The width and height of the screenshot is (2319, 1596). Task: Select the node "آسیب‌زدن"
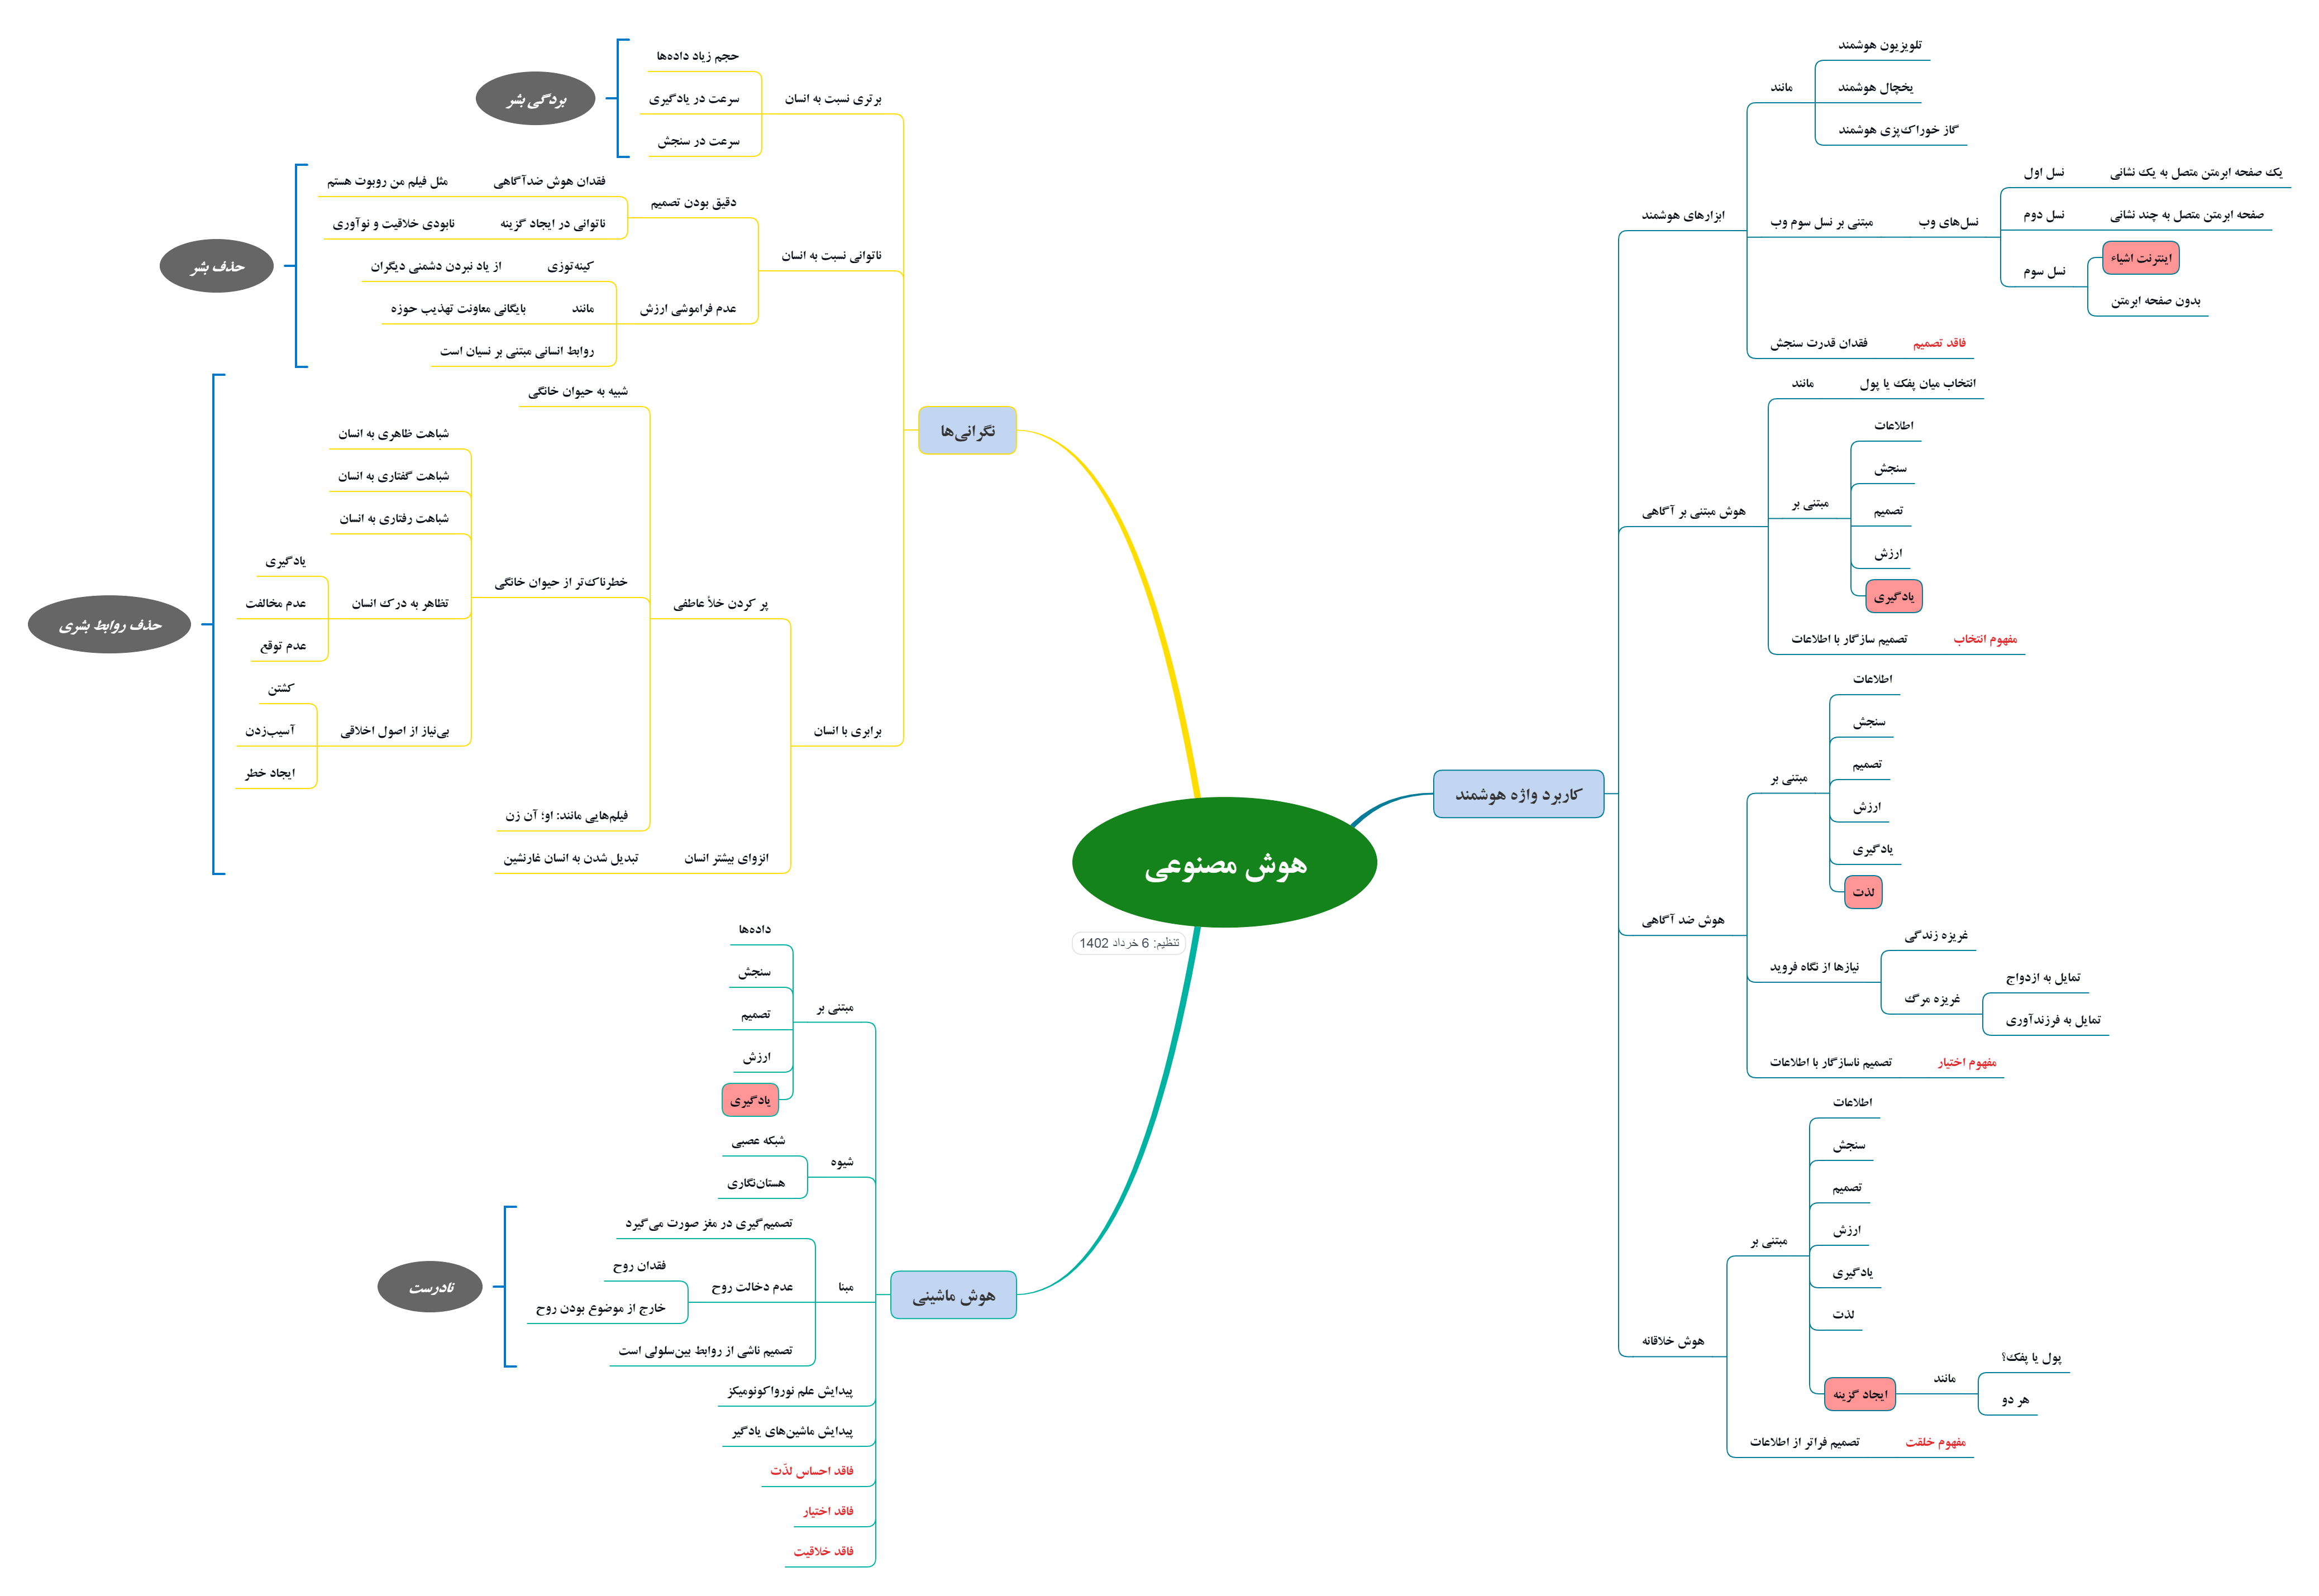pyautogui.click(x=270, y=731)
